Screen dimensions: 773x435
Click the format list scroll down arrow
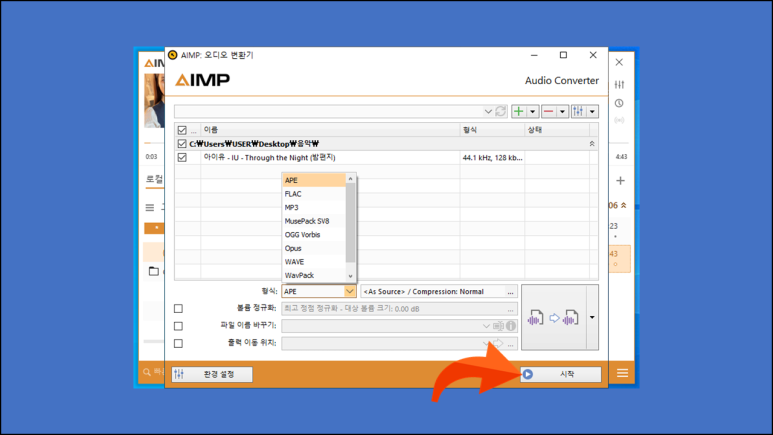[351, 276]
